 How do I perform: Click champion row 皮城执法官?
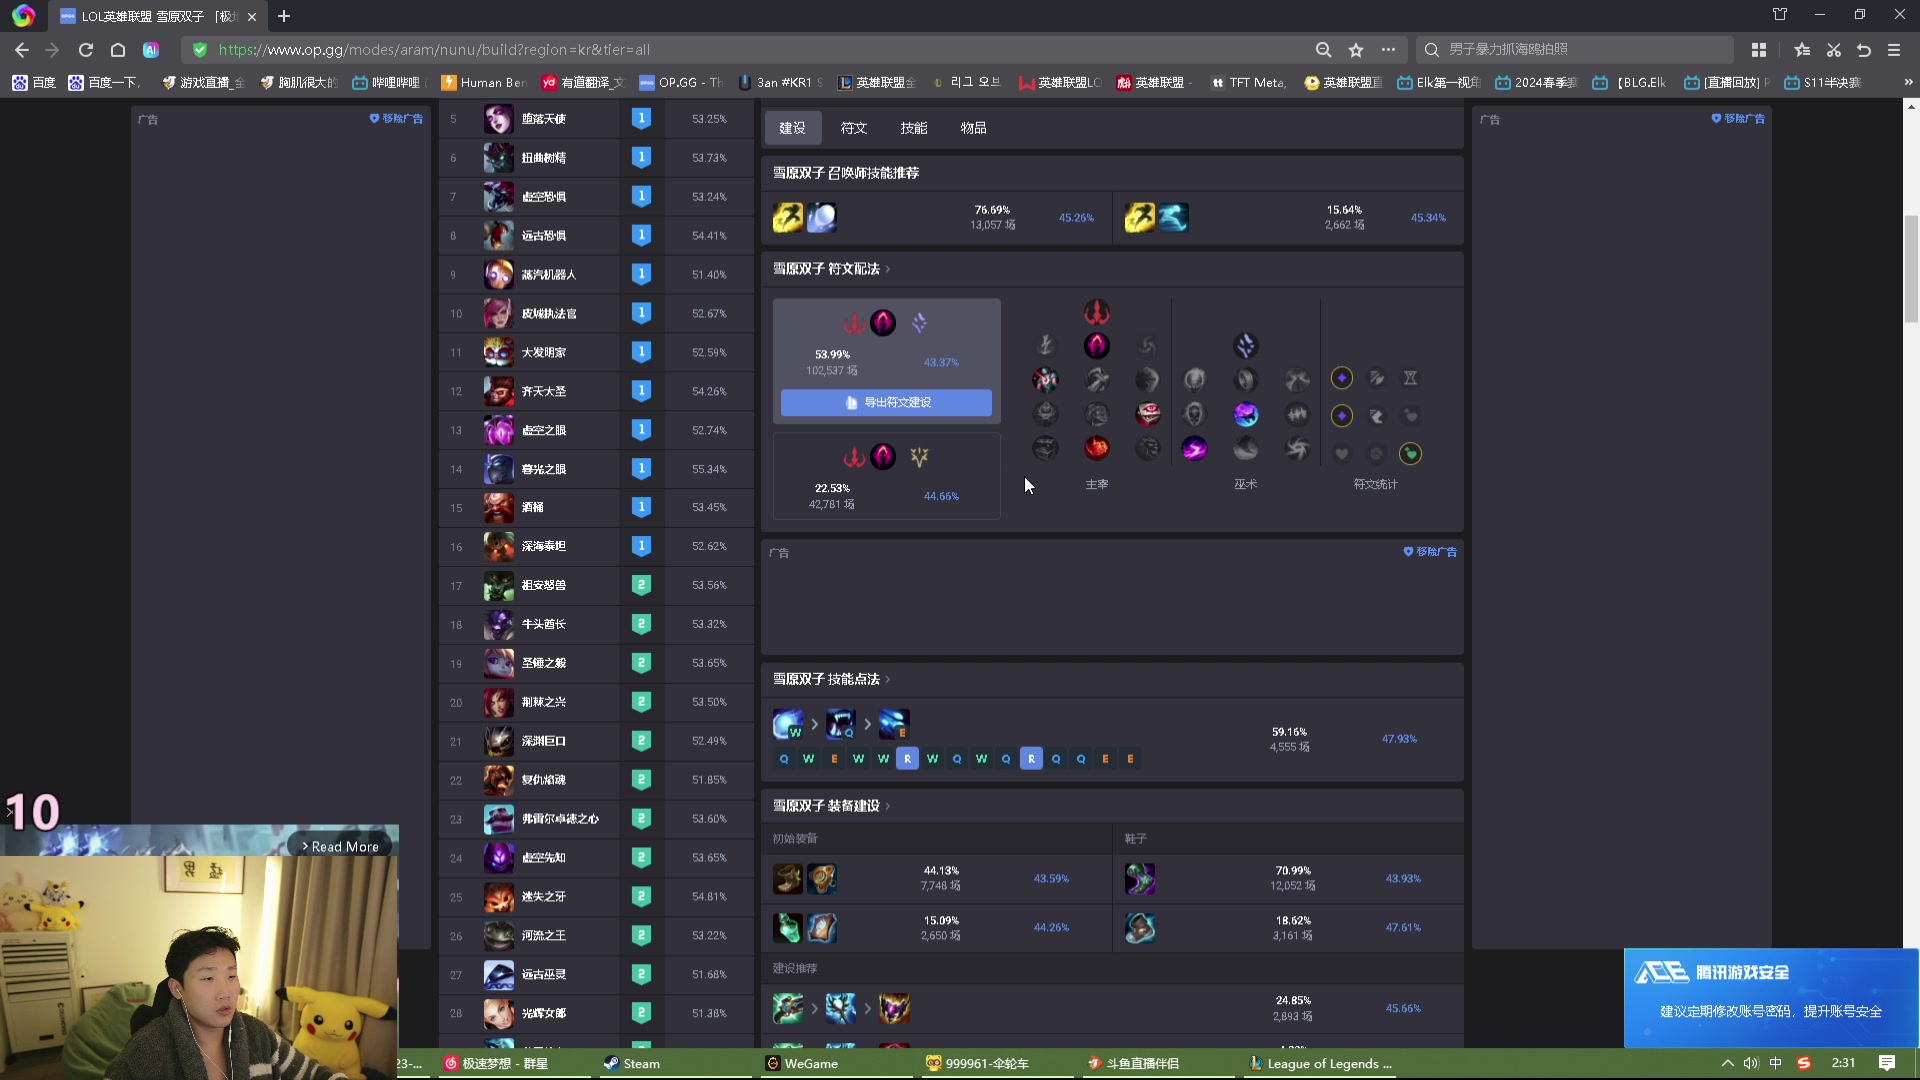coord(596,314)
